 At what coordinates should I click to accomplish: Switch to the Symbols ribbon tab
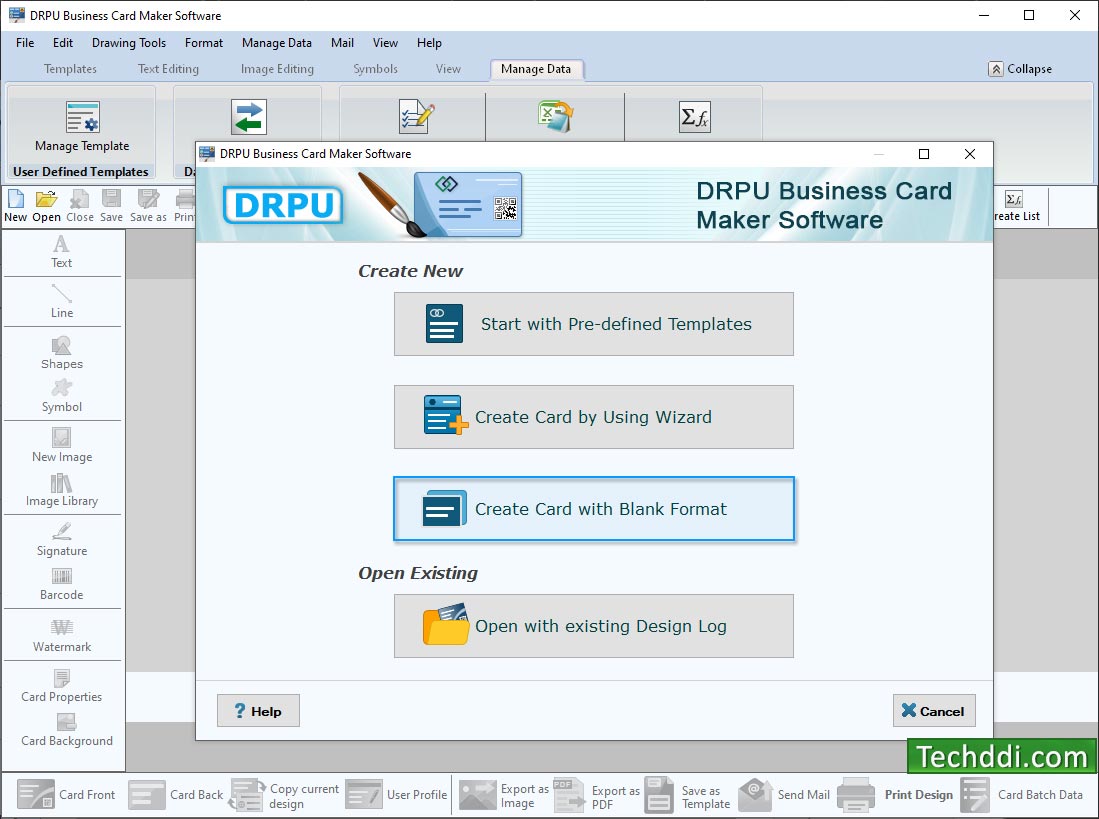376,69
